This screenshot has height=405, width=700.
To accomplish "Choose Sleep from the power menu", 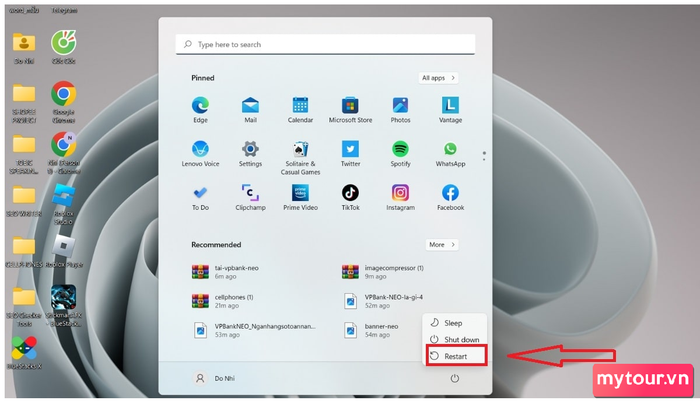I will [454, 323].
